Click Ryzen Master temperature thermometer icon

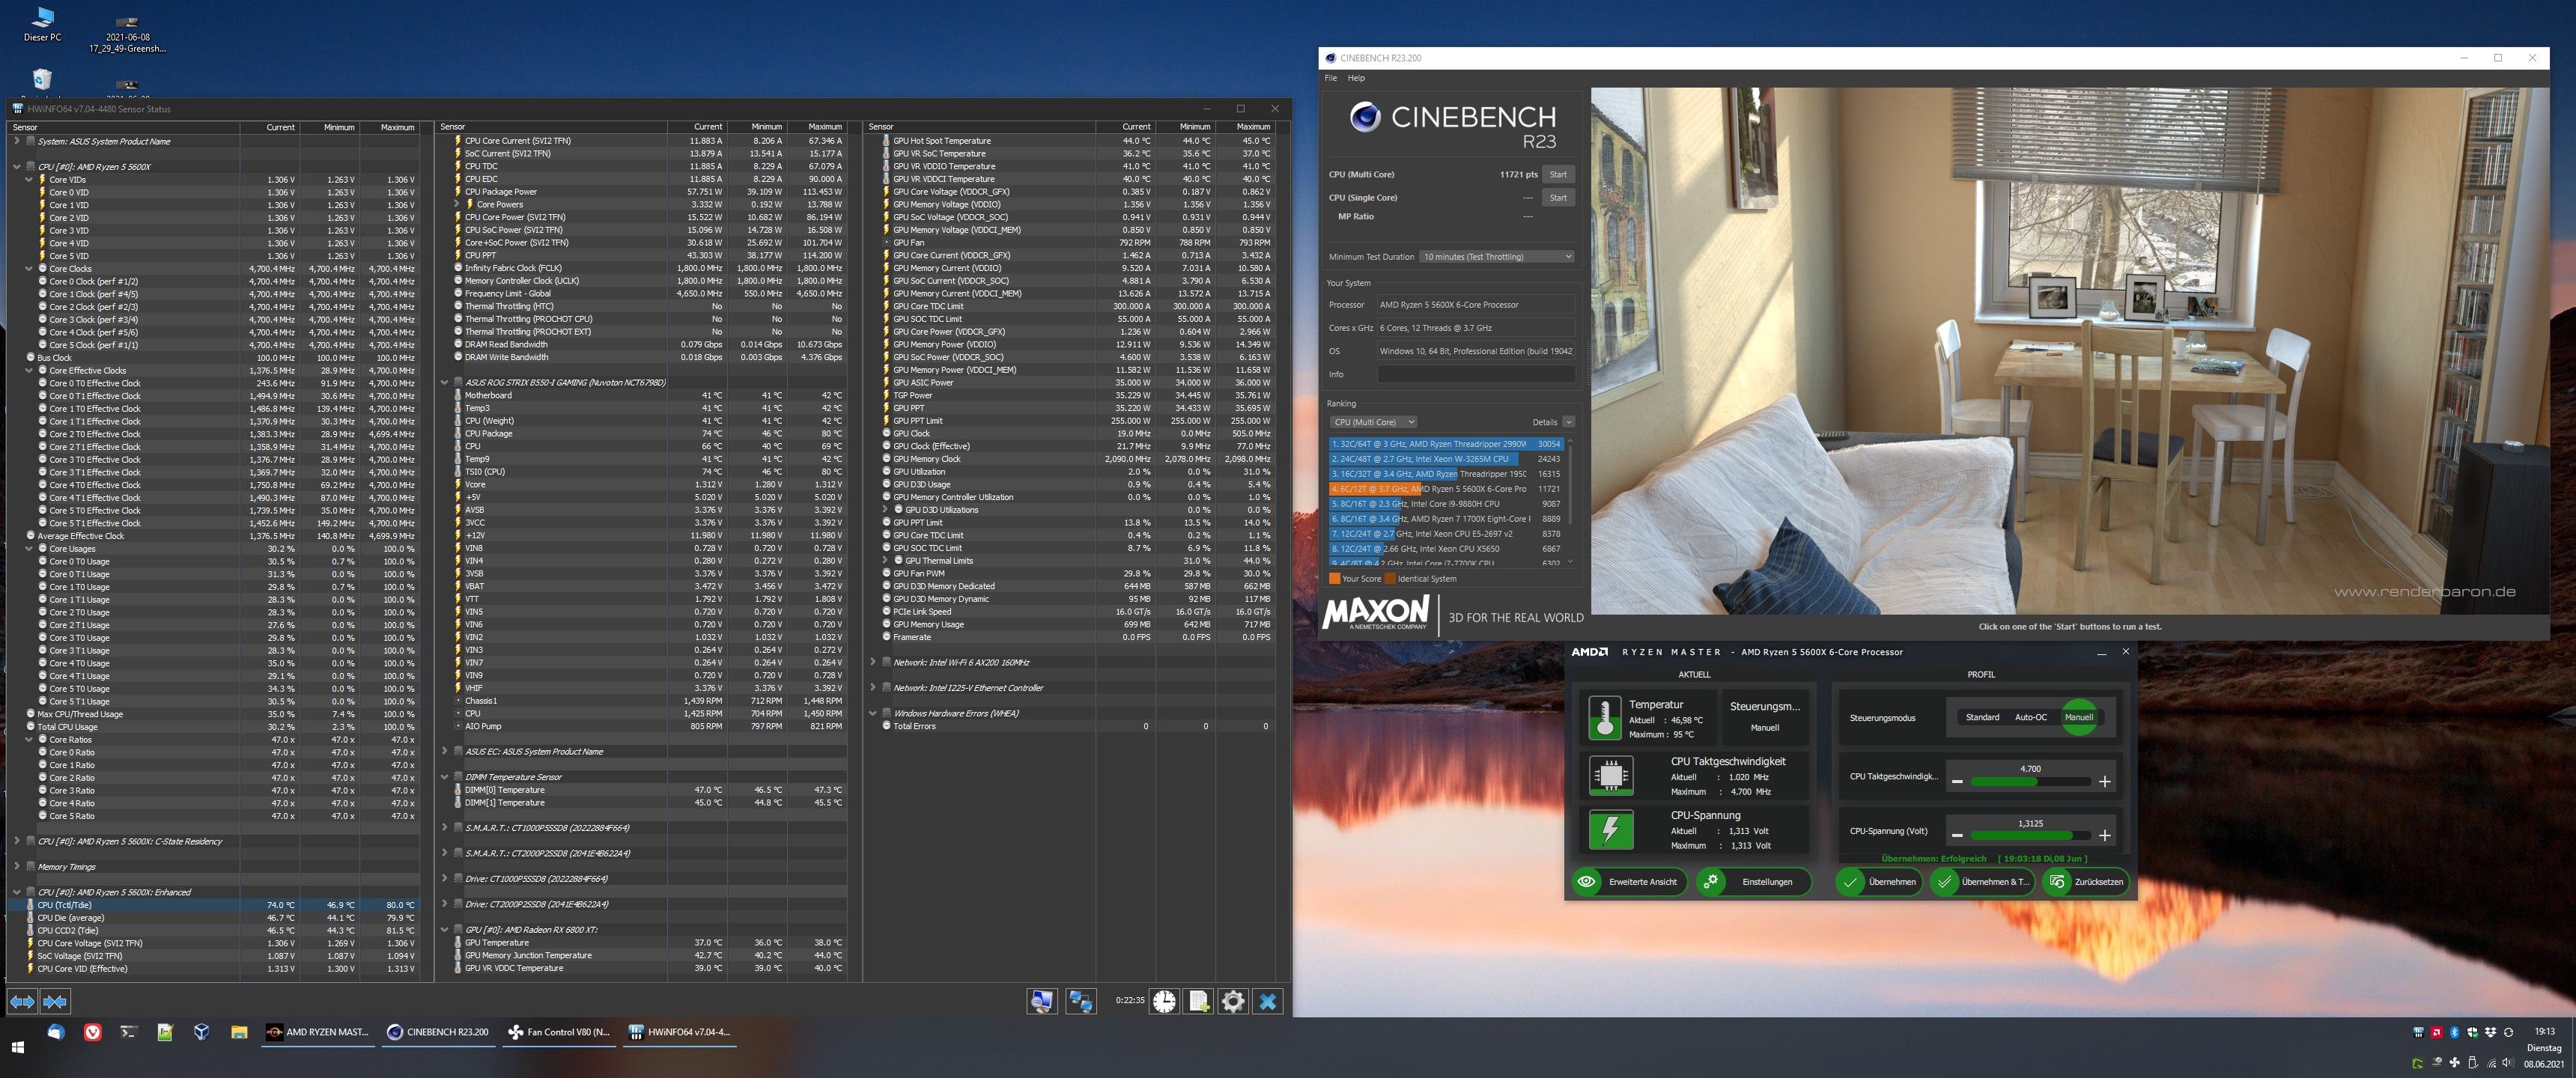[1605, 718]
